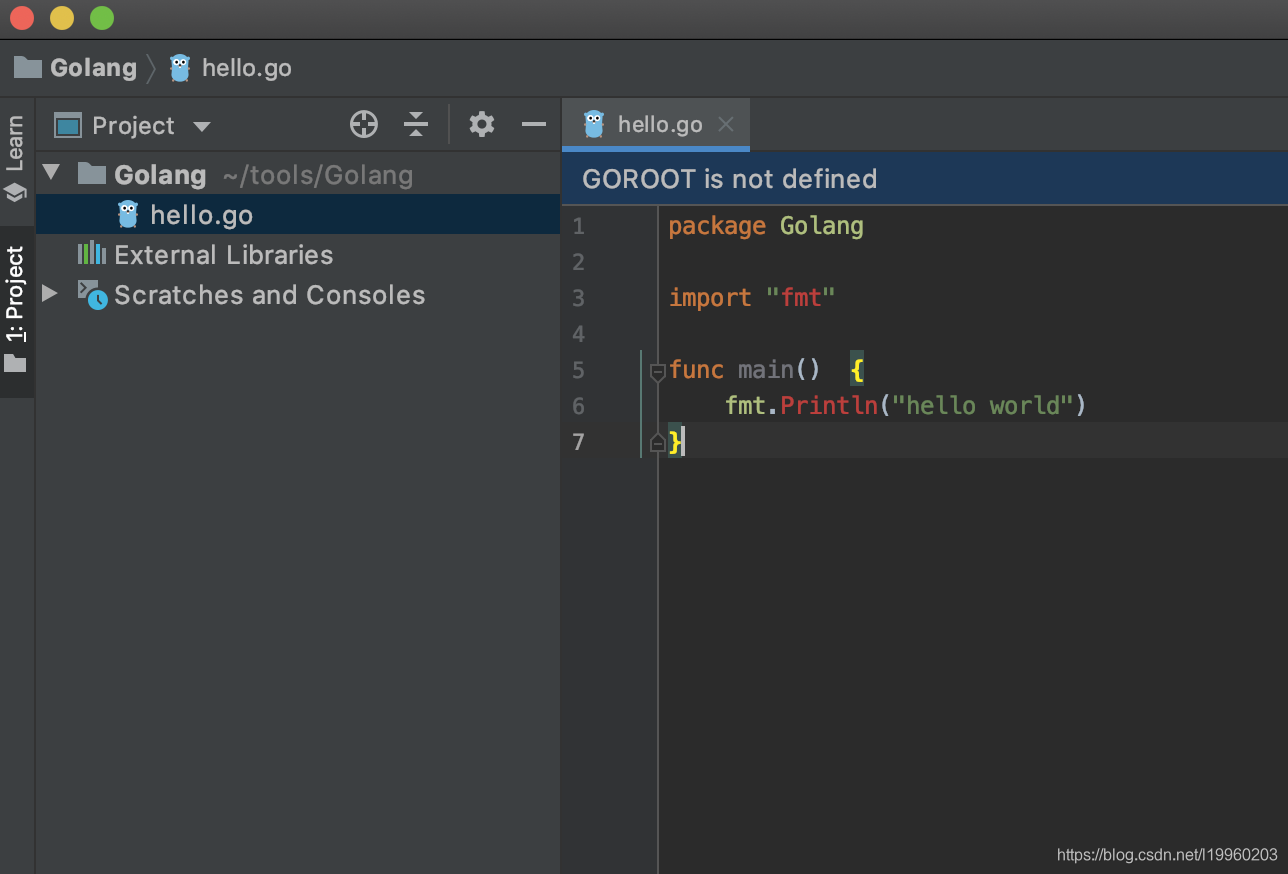Click the "hello world" string literal
Viewport: 1288px width, 874px height.
coord(982,406)
